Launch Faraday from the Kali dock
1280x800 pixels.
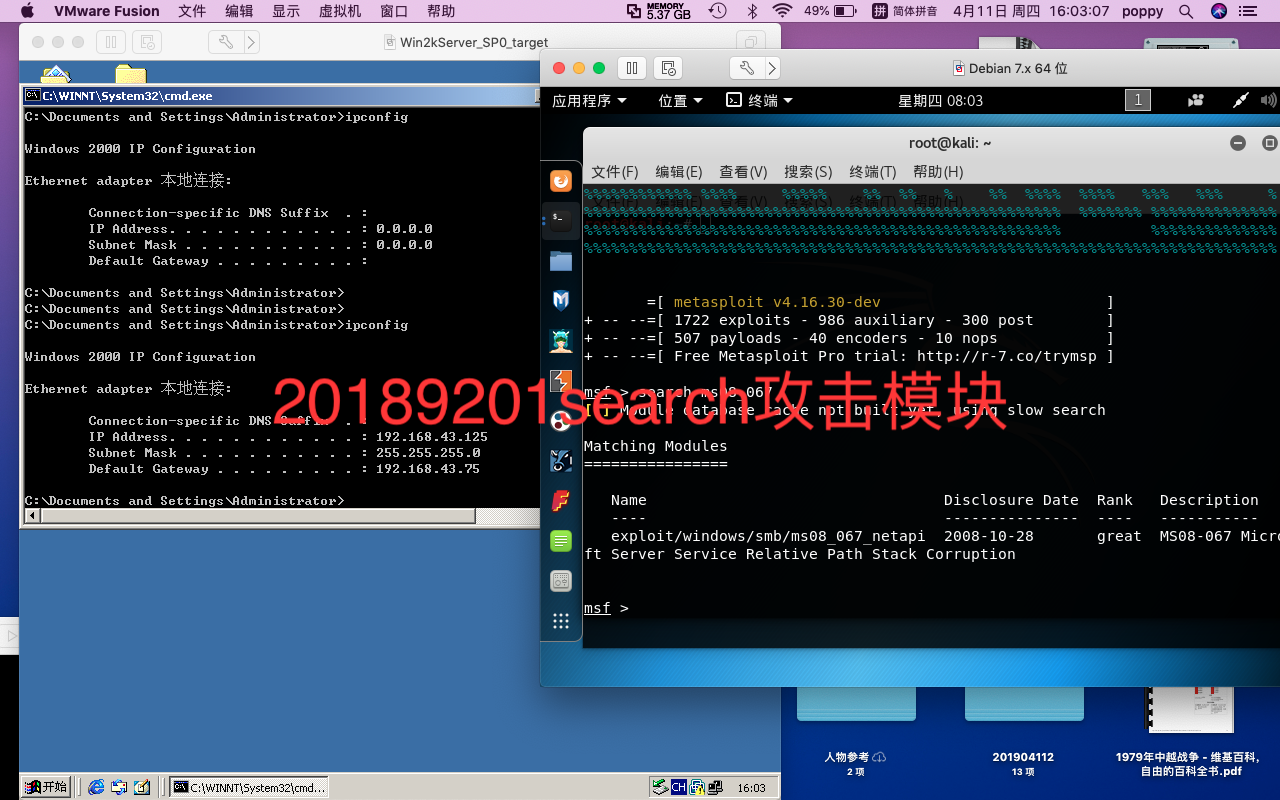click(561, 501)
